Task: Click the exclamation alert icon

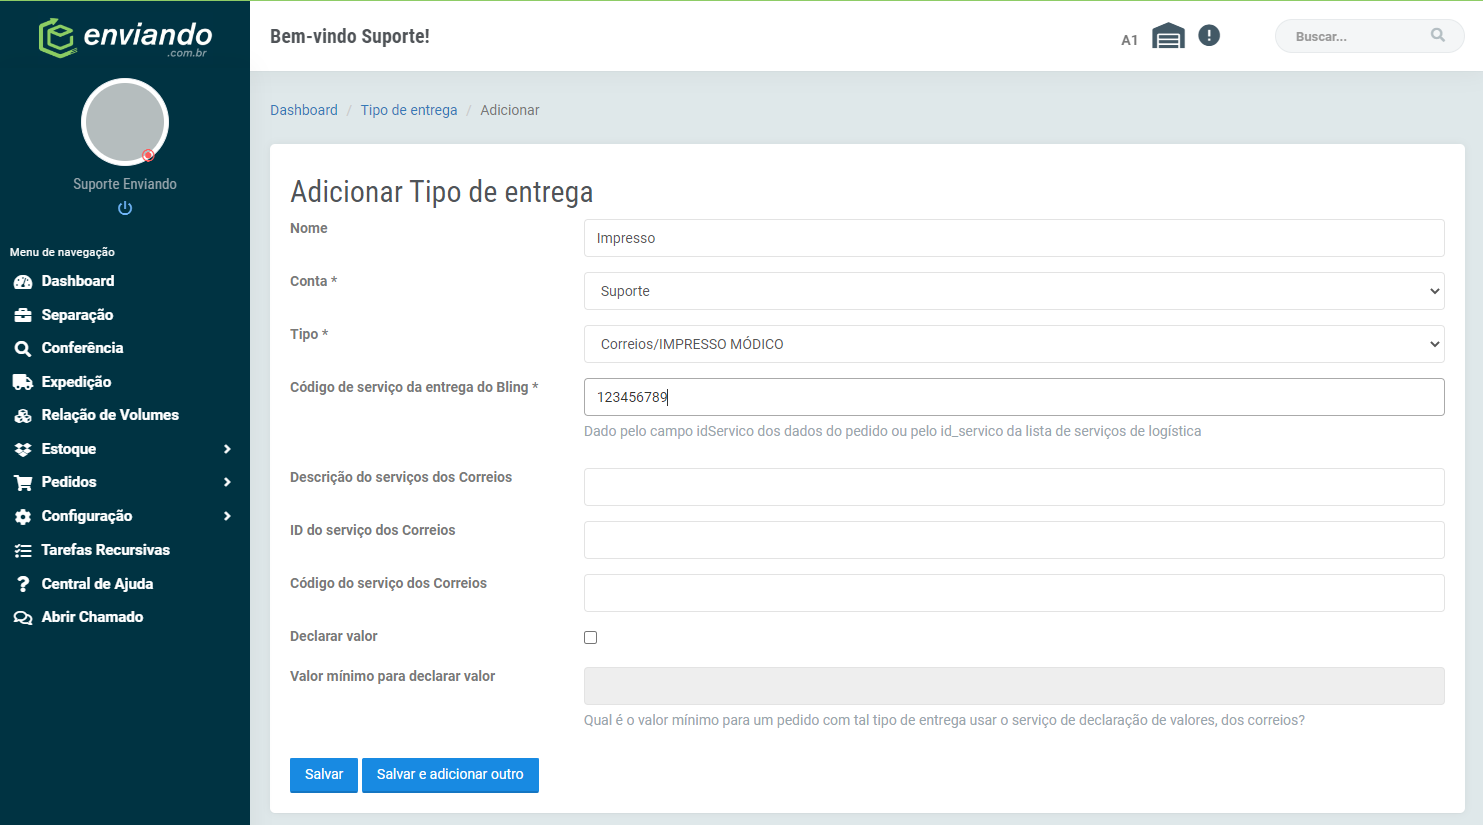Action: [x=1209, y=36]
